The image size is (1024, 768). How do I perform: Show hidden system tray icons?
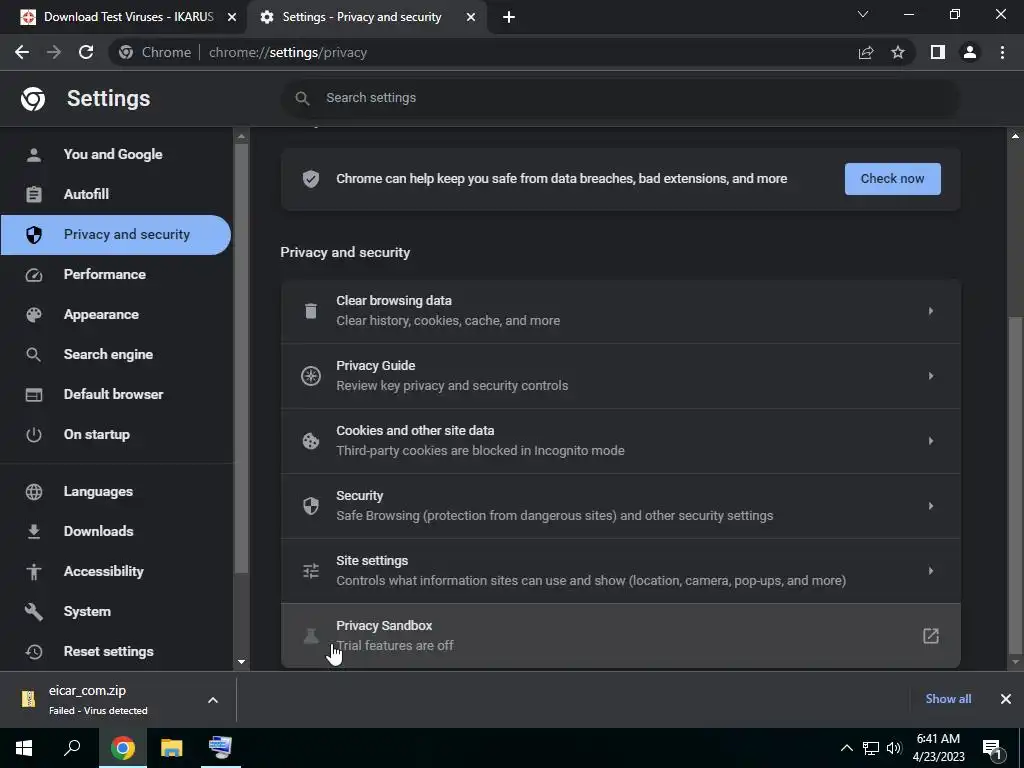(846, 748)
